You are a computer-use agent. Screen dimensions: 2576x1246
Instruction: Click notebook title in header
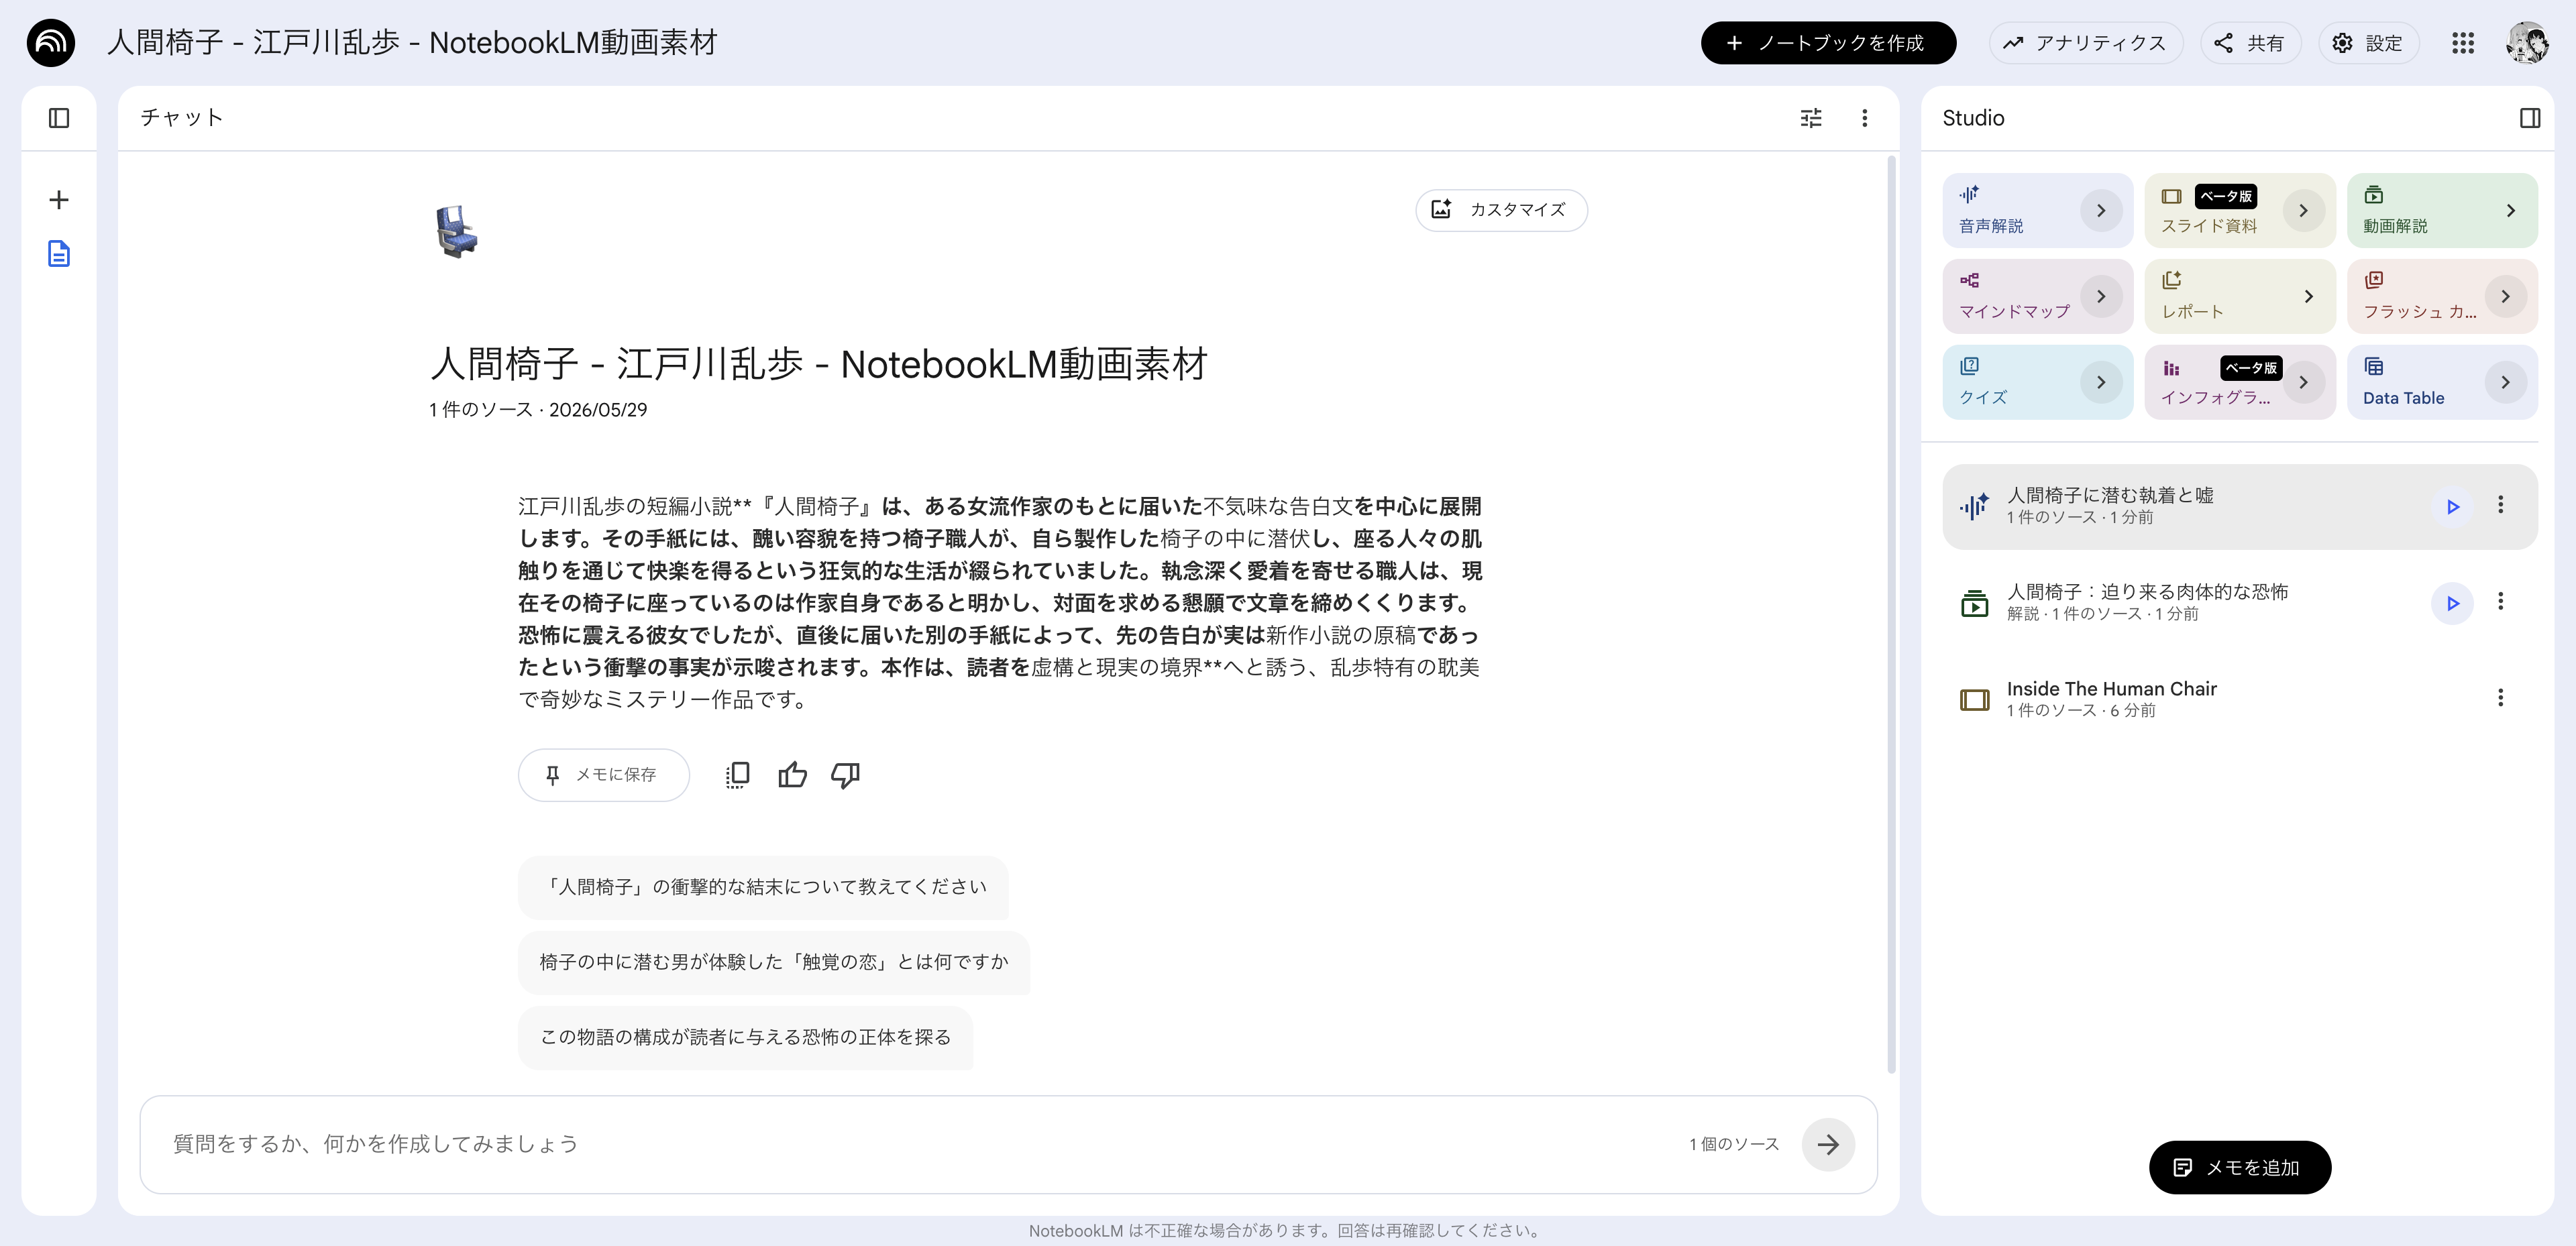pos(412,43)
